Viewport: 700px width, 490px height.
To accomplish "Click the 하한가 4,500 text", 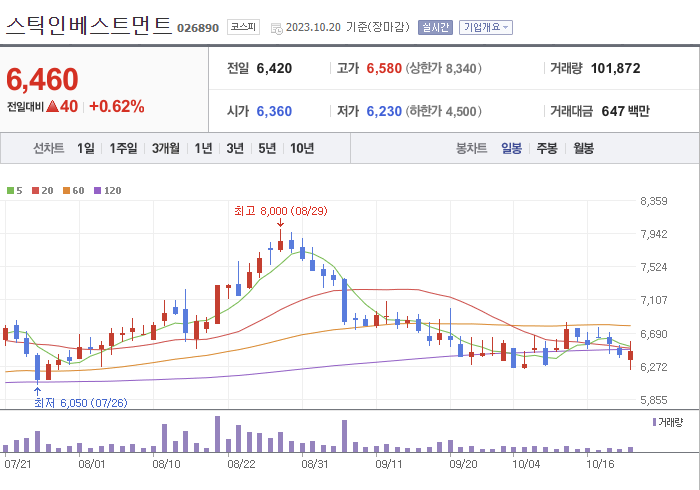I will pos(443,111).
